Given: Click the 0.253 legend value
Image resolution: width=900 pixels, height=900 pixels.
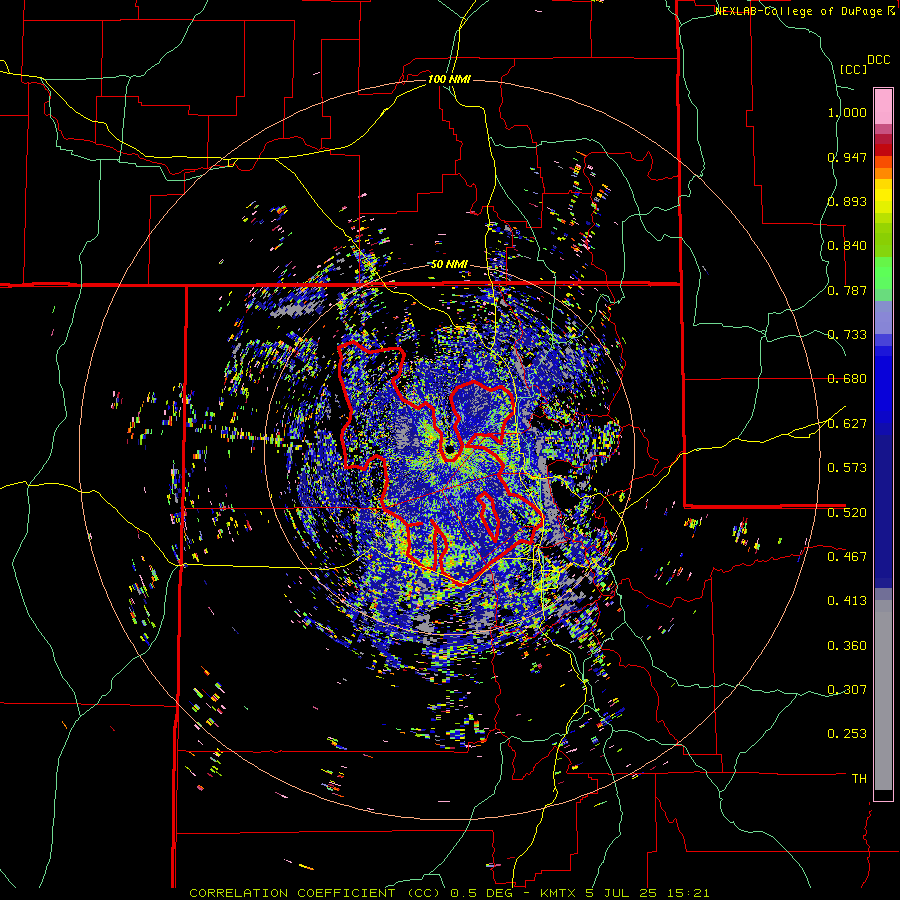Looking at the screenshot, I should (x=847, y=734).
